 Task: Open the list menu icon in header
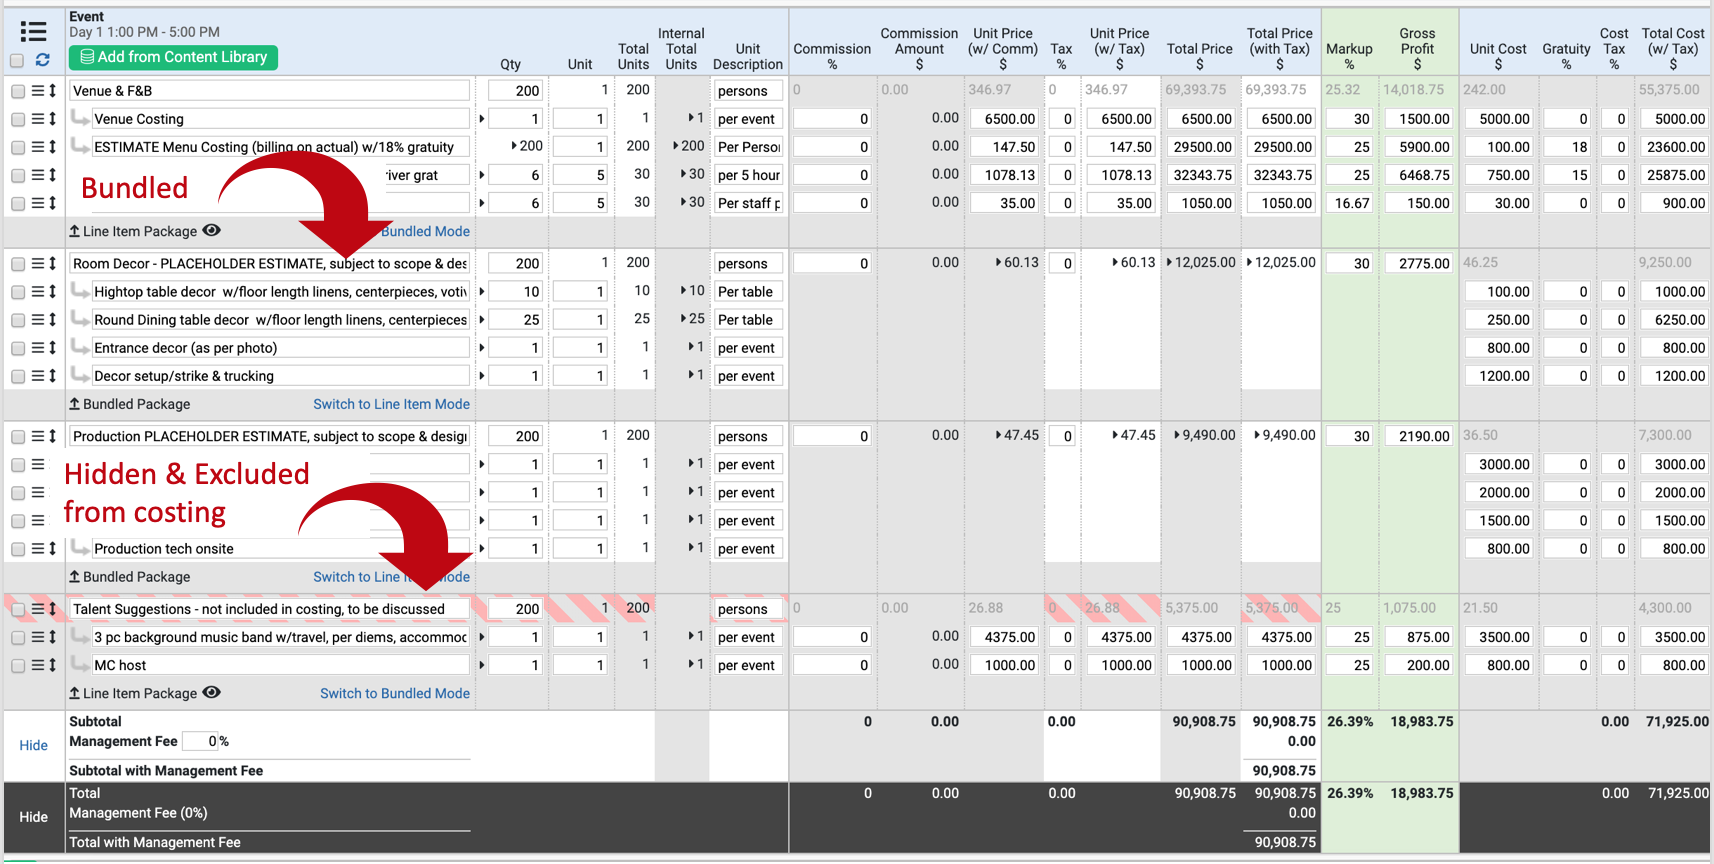(x=33, y=31)
